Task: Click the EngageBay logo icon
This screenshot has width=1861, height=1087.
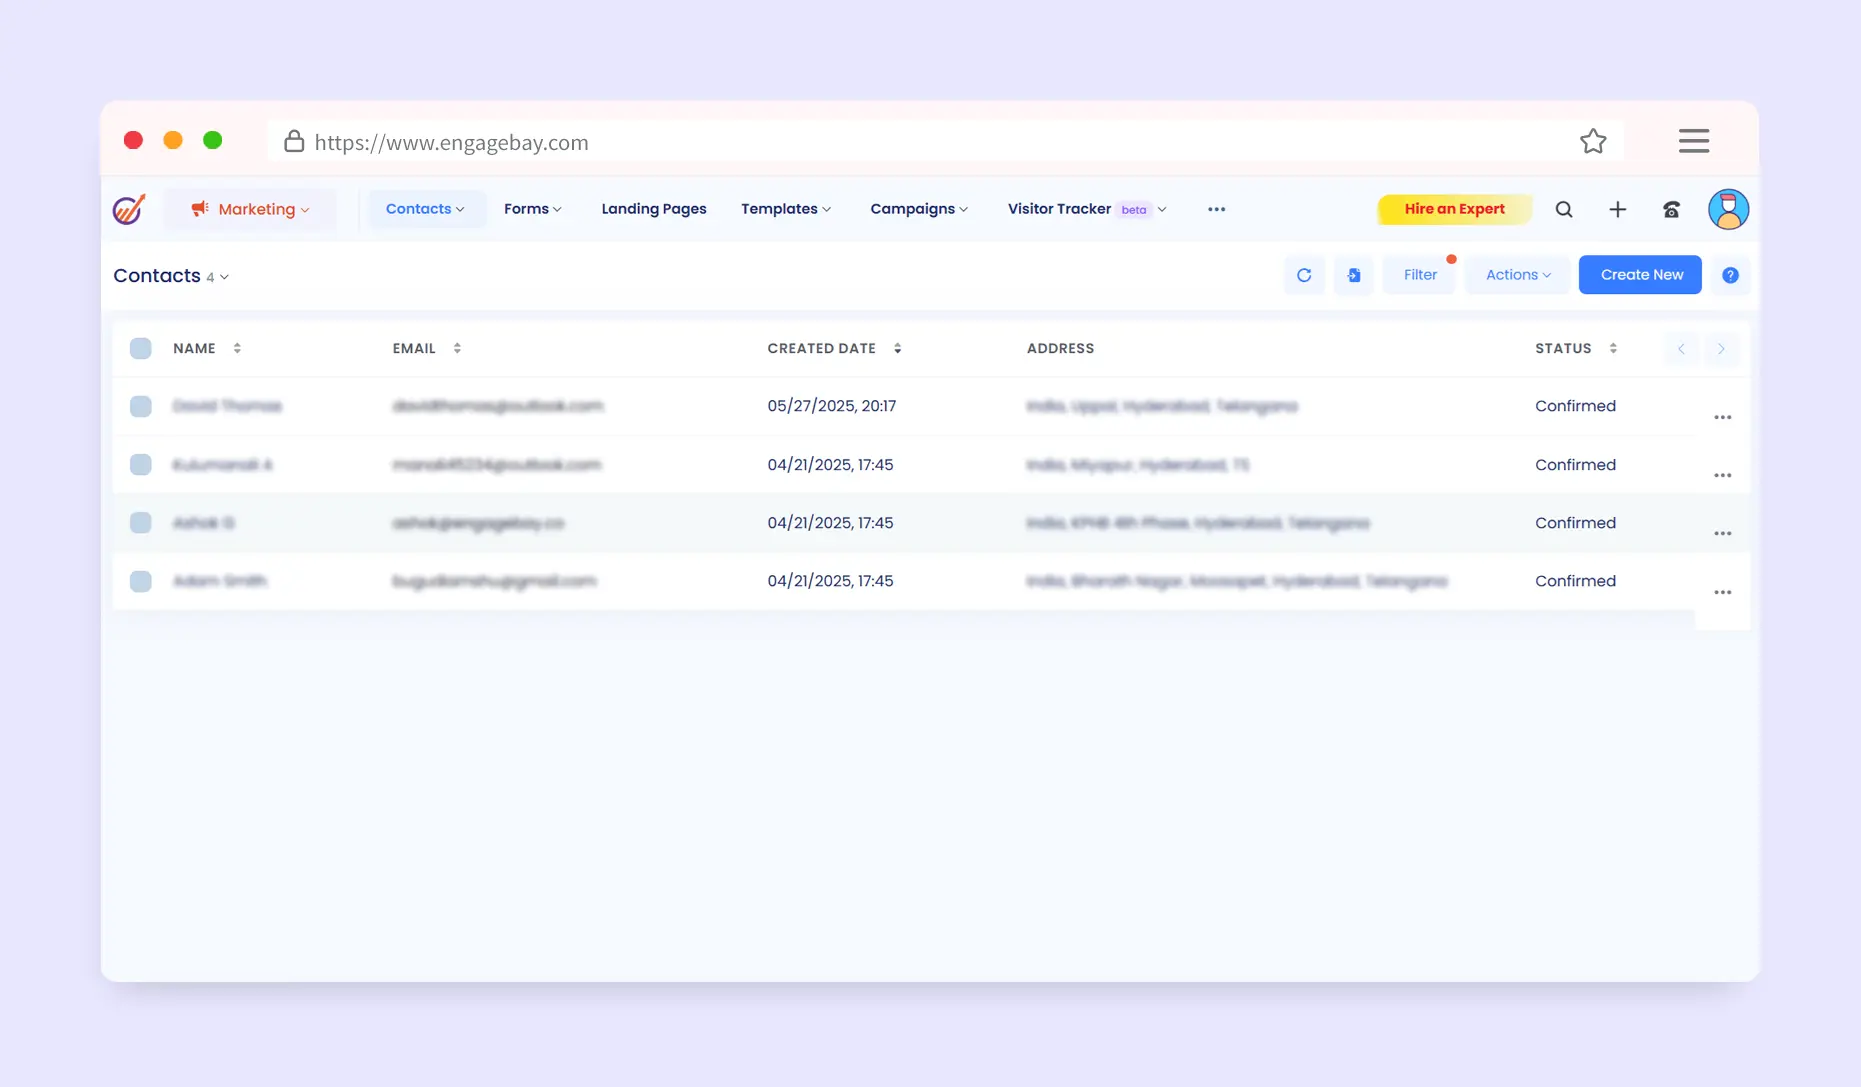Action: point(129,209)
